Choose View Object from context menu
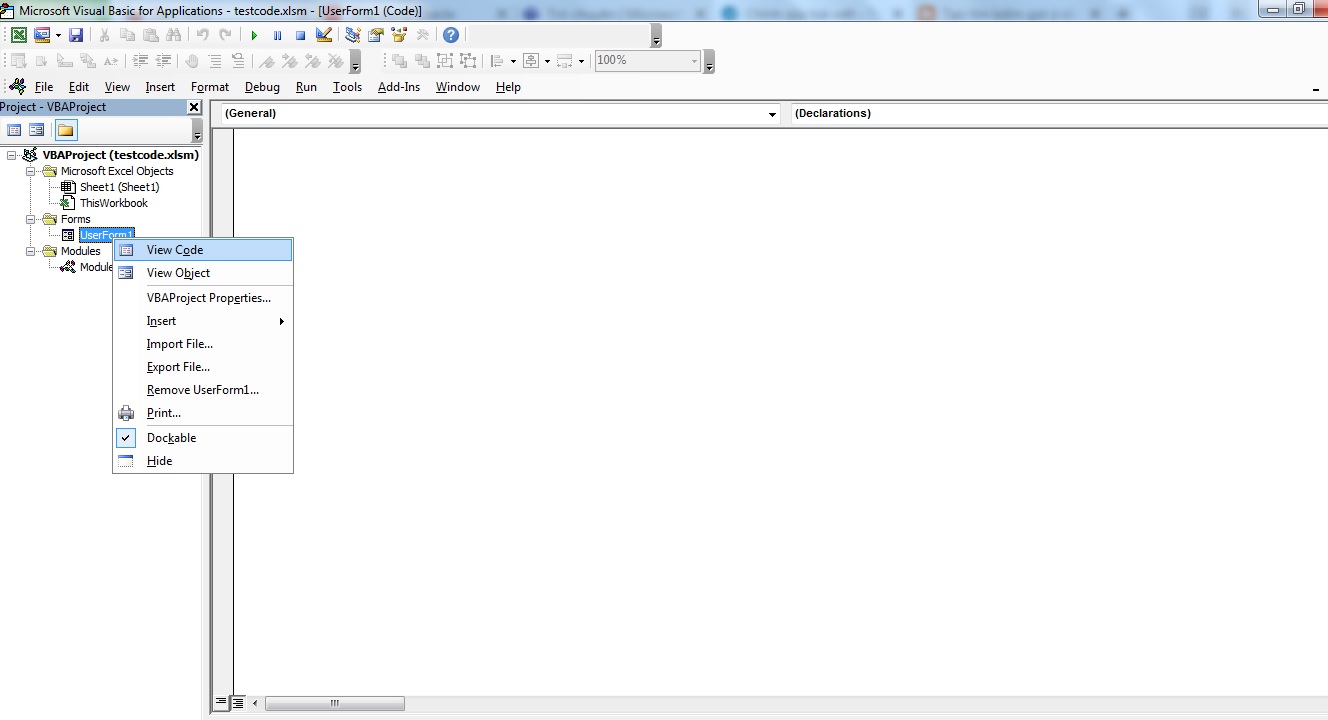1328x720 pixels. point(203,273)
